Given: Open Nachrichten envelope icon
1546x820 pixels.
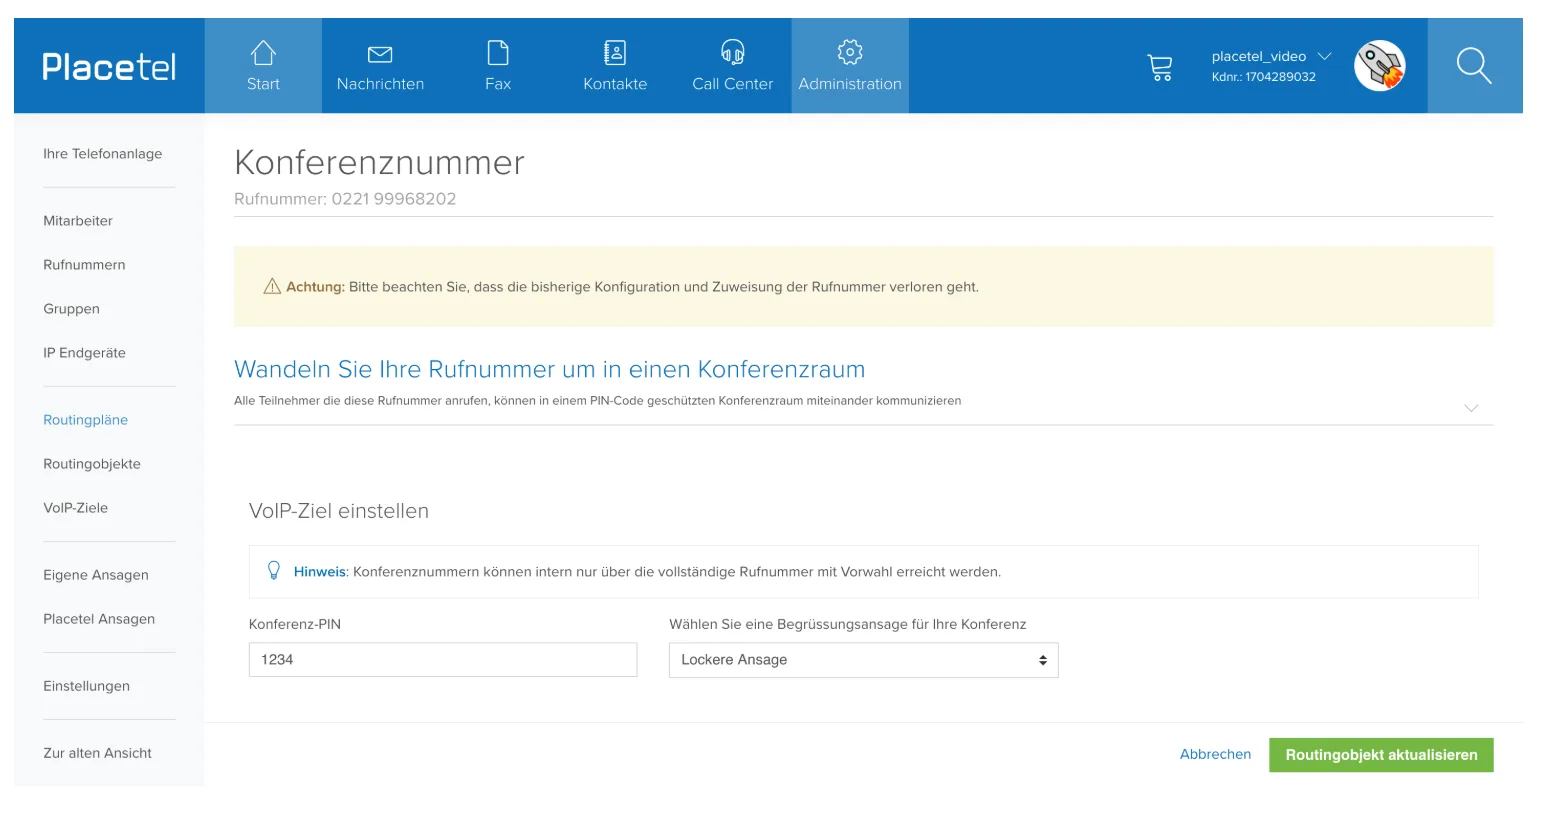Looking at the screenshot, I should [x=380, y=54].
